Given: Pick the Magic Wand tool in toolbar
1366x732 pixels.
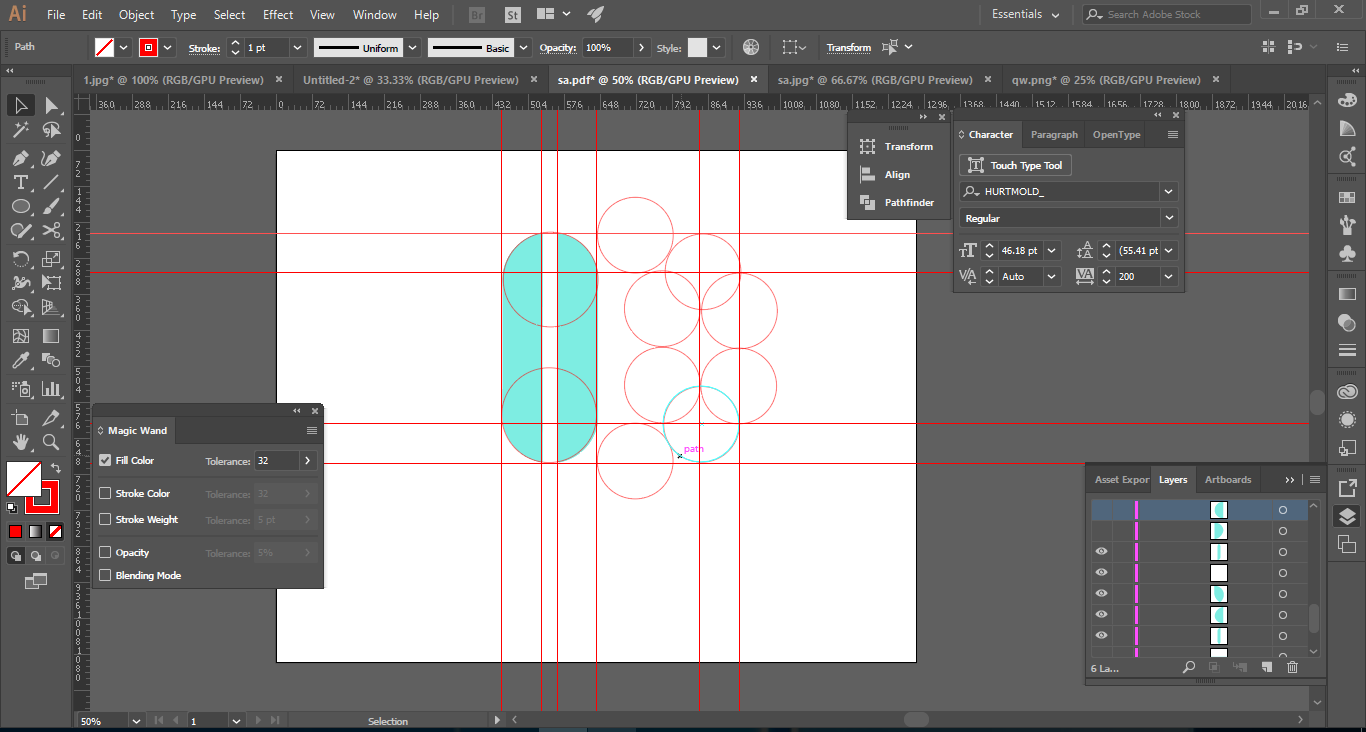Looking at the screenshot, I should click(20, 130).
